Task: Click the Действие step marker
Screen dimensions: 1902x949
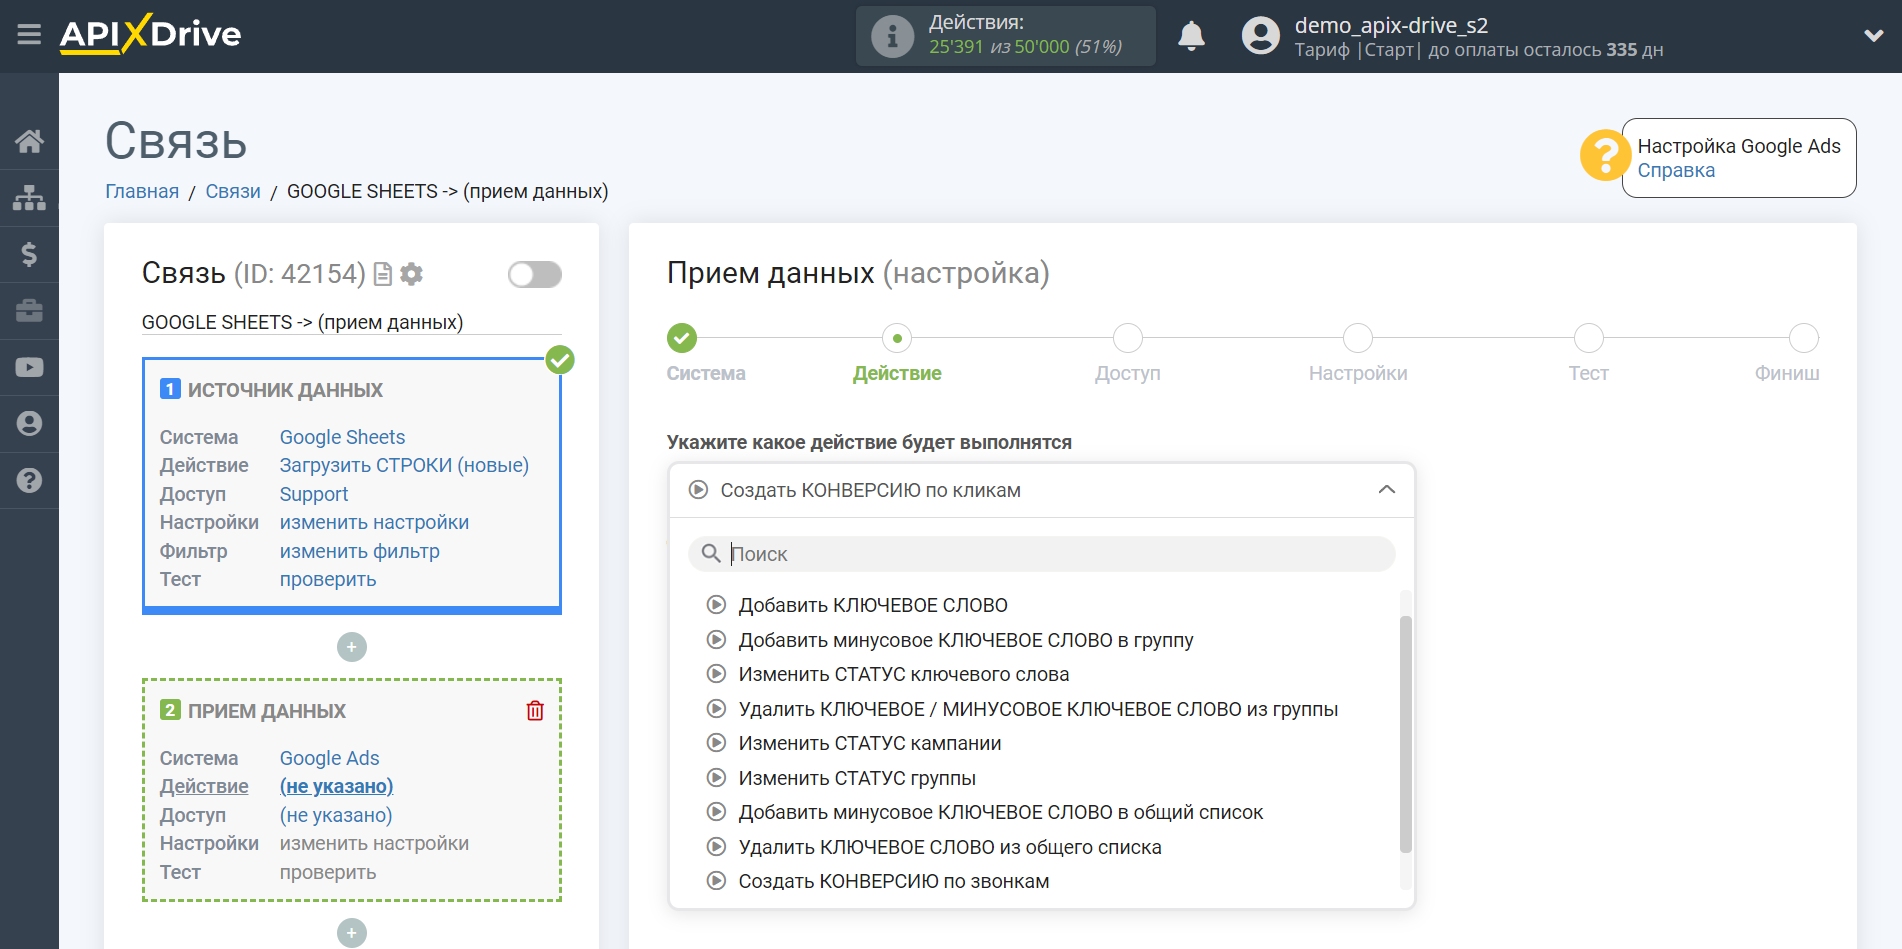Action: click(x=897, y=338)
